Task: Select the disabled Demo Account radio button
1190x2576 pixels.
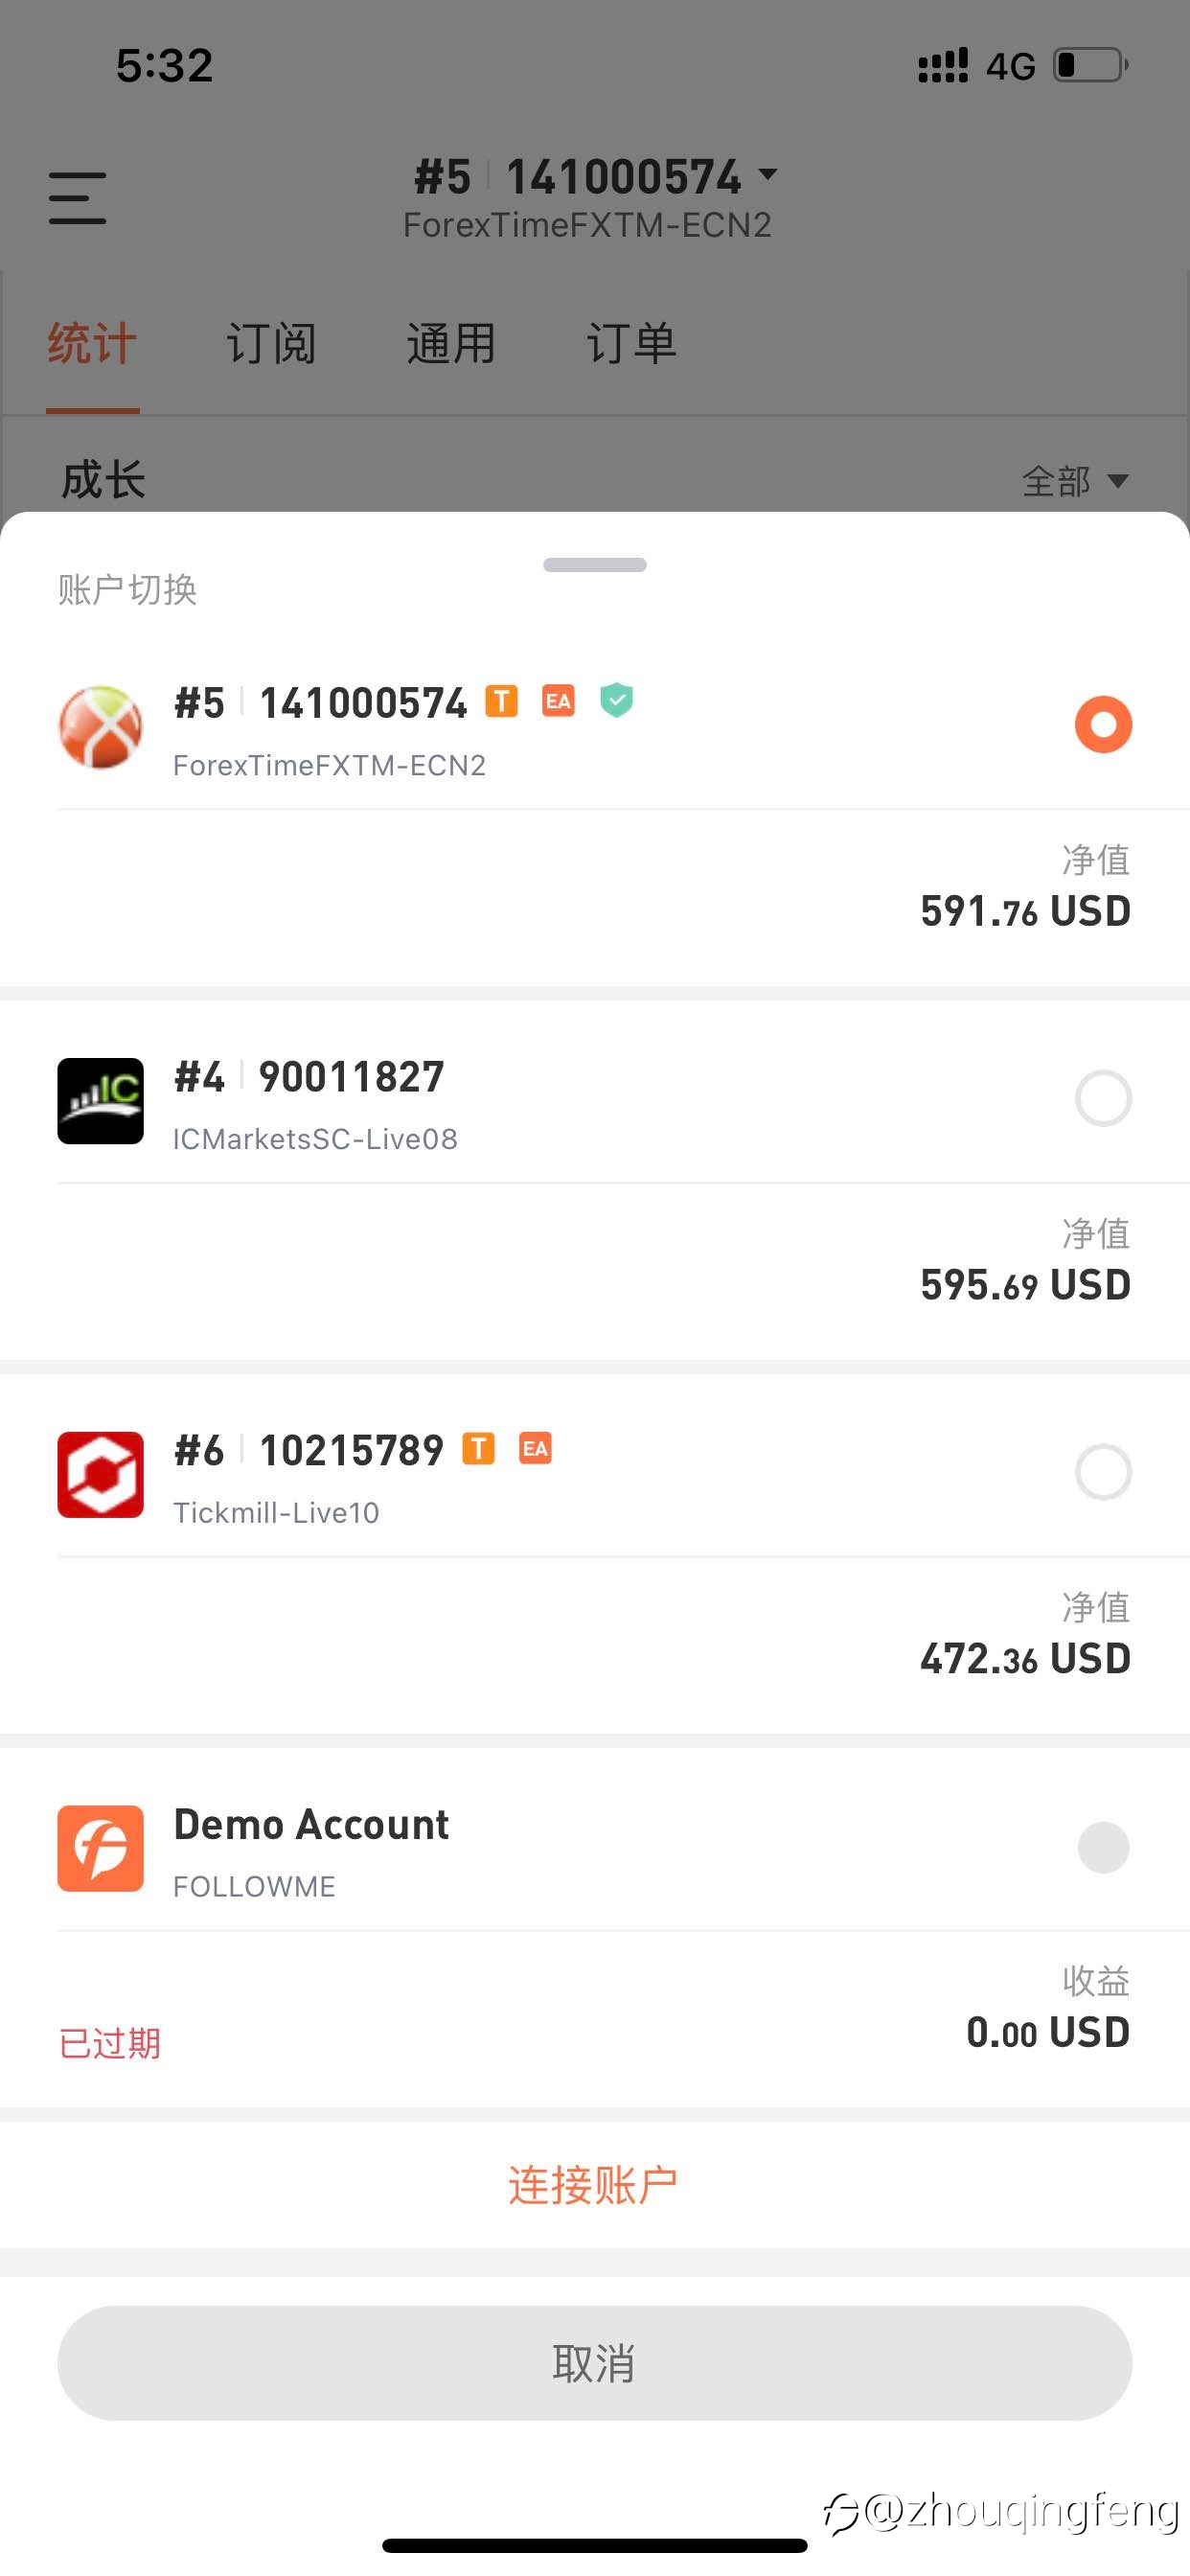Action: (1103, 1847)
